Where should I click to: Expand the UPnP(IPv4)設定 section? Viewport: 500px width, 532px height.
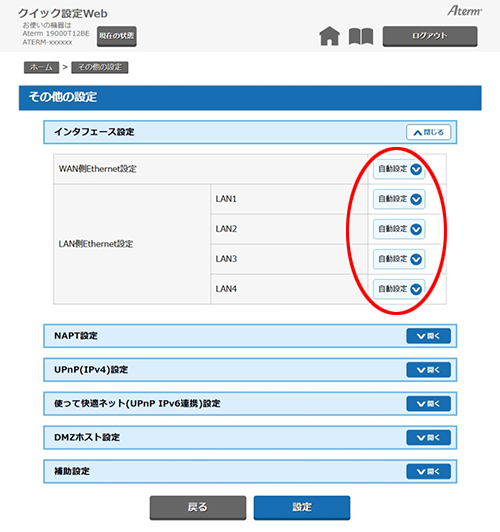(428, 370)
